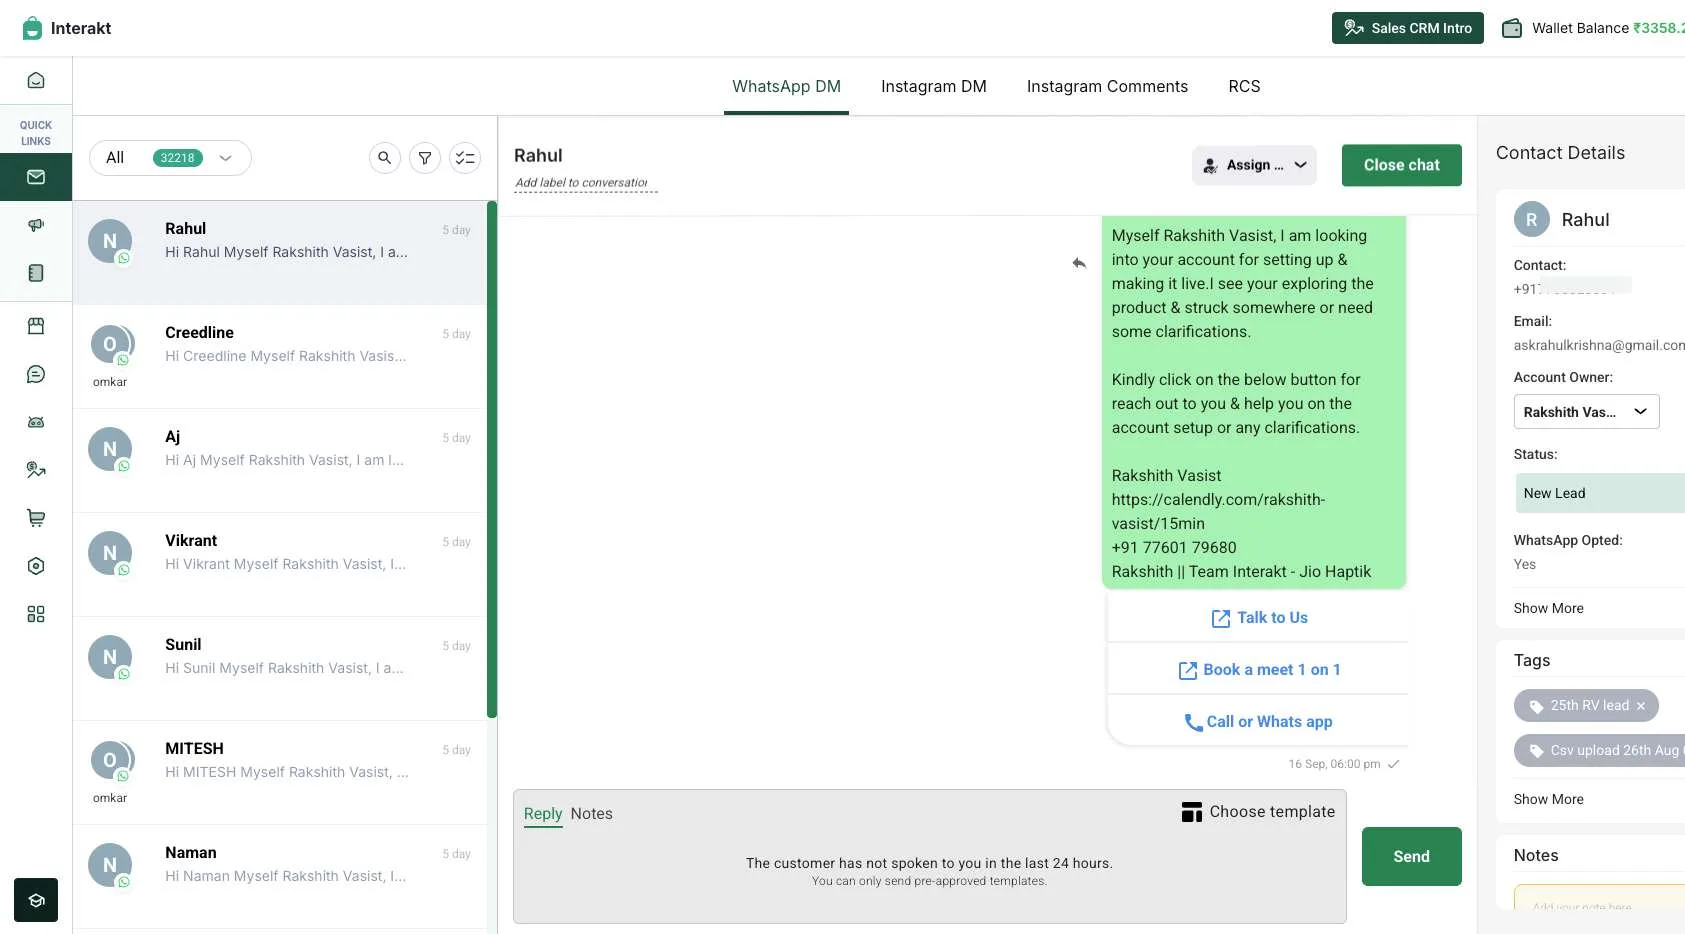Screen dimensions: 1685x934
Task: Click the Close chat button
Action: pyautogui.click(x=1401, y=165)
